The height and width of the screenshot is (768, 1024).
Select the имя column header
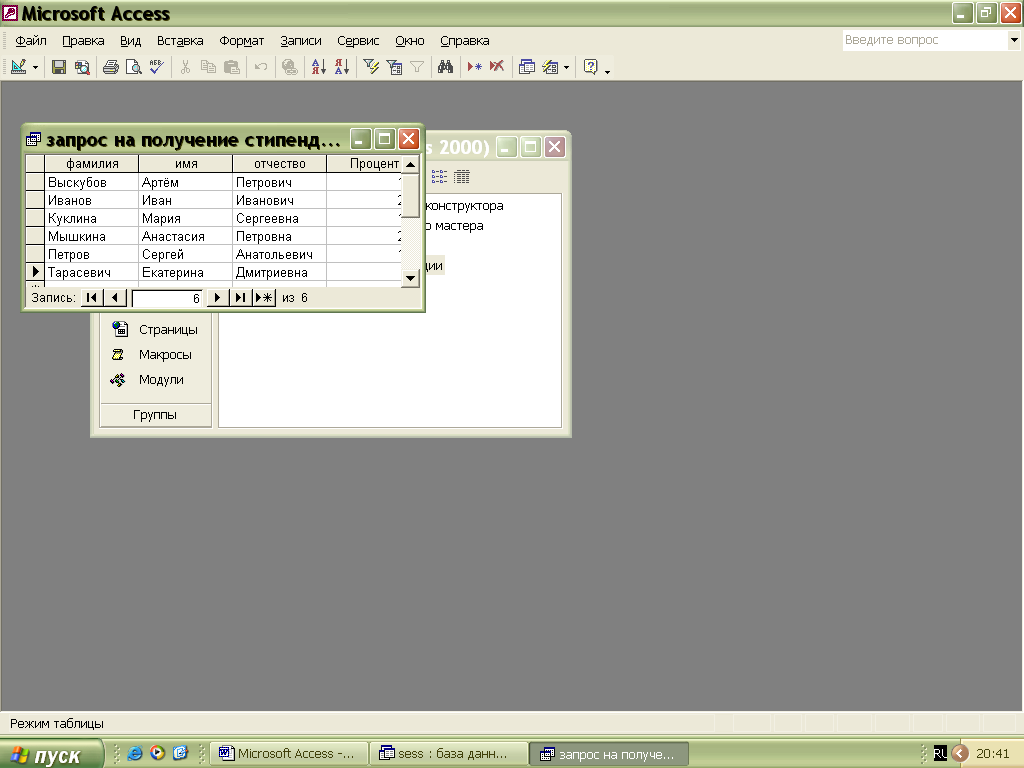tap(185, 163)
